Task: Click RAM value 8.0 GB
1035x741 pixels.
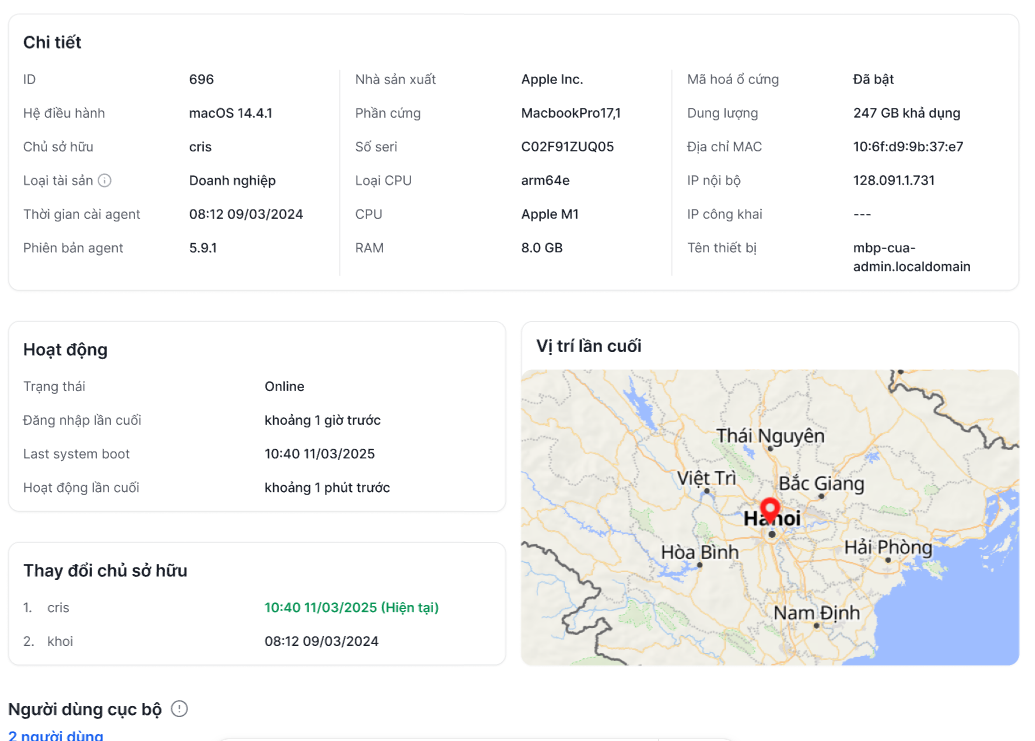Action: tap(542, 248)
